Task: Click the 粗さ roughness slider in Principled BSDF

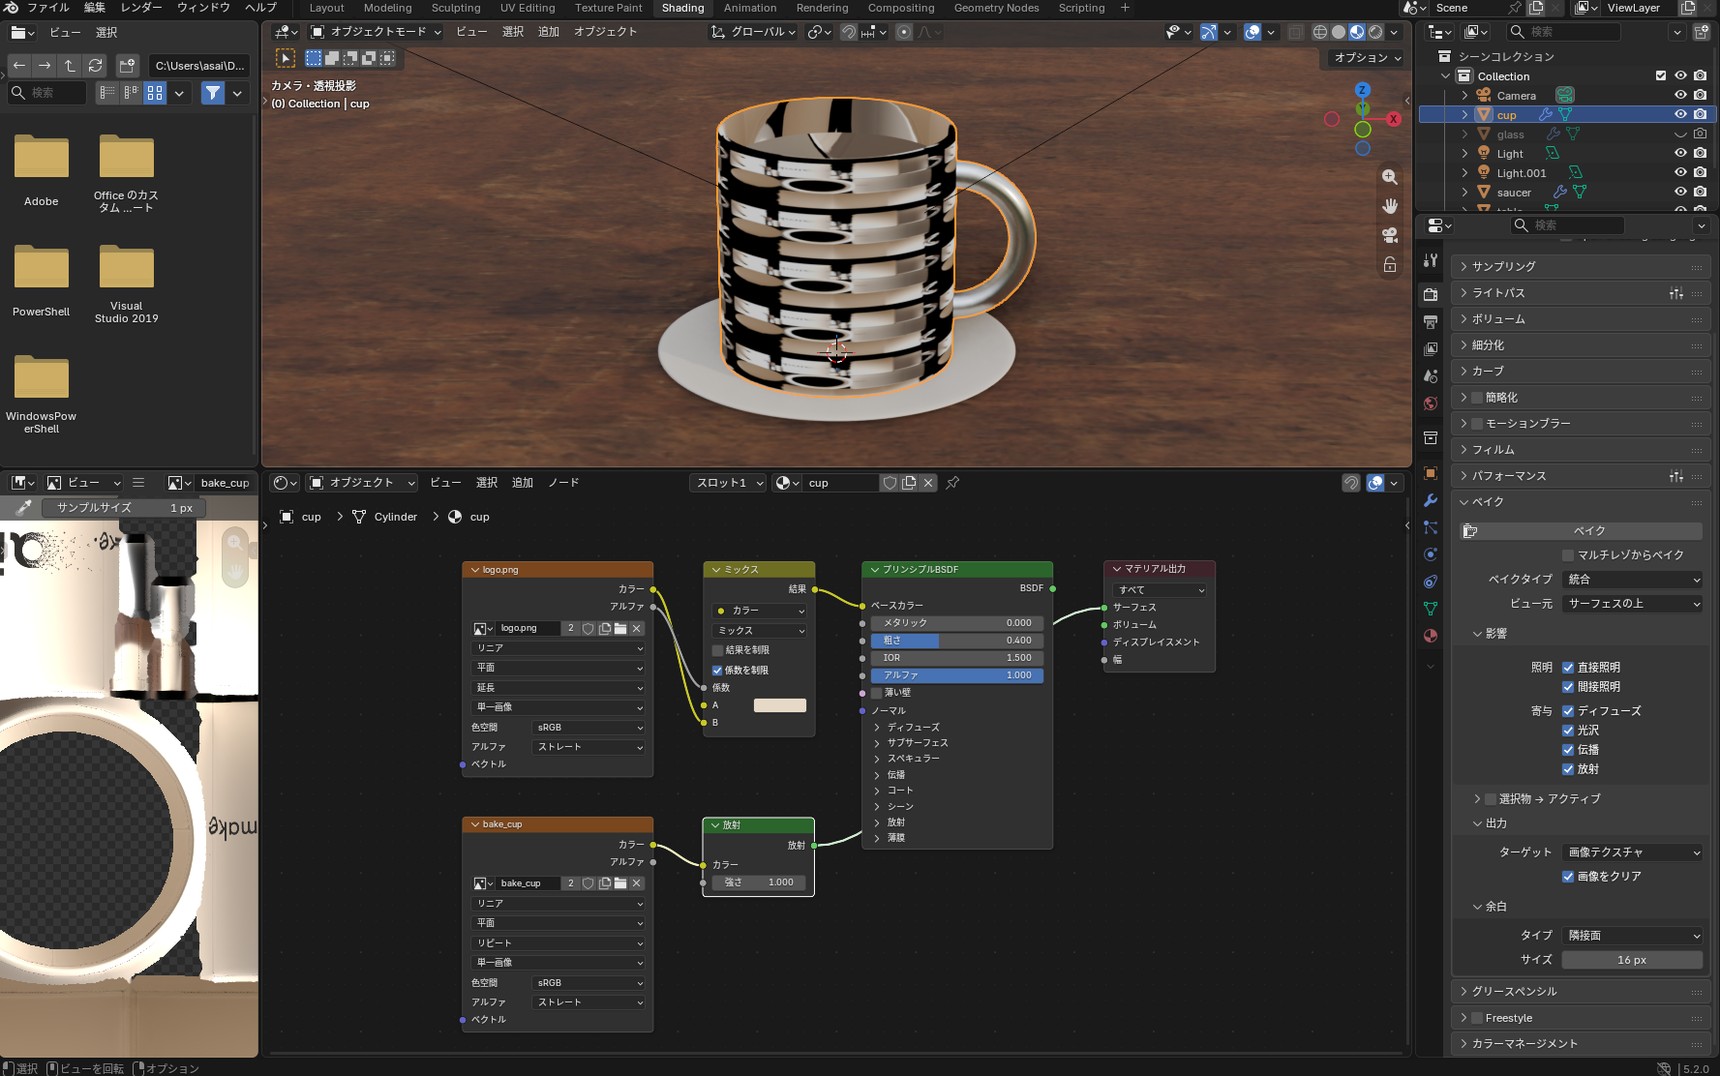Action: pos(956,641)
